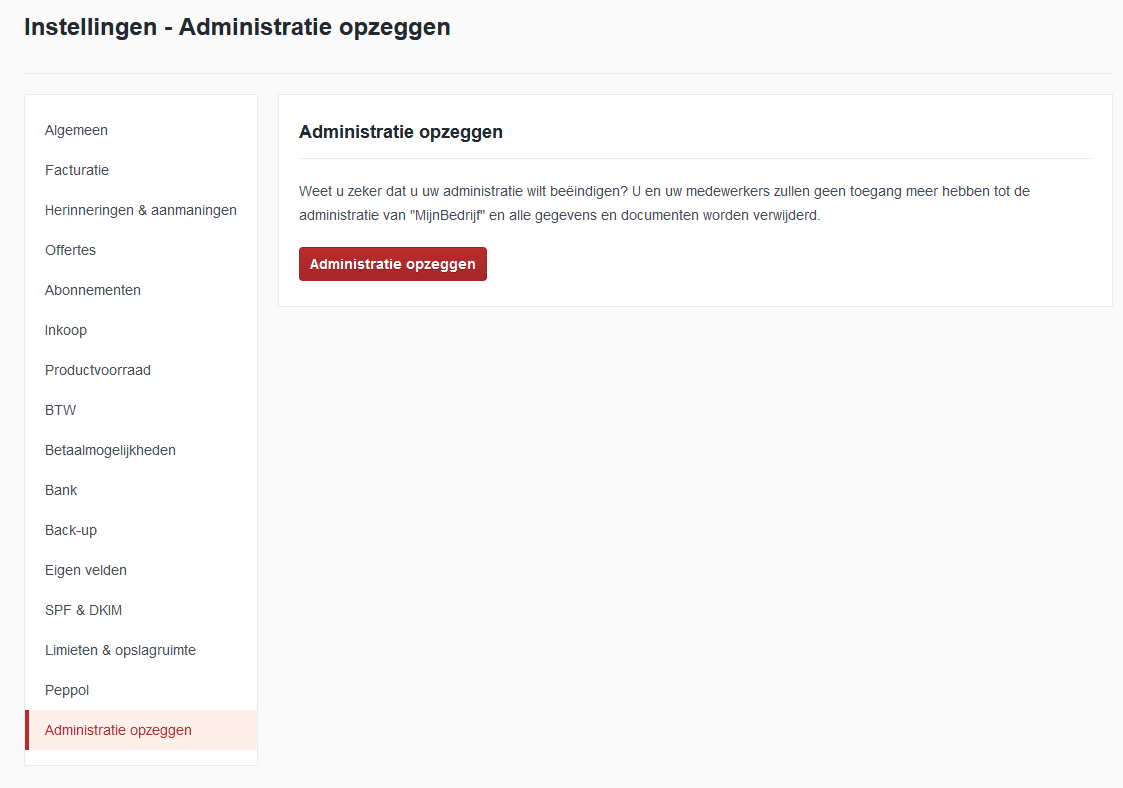This screenshot has width=1123, height=788.
Task: Select Peppol in settings menu
Action: click(67, 690)
